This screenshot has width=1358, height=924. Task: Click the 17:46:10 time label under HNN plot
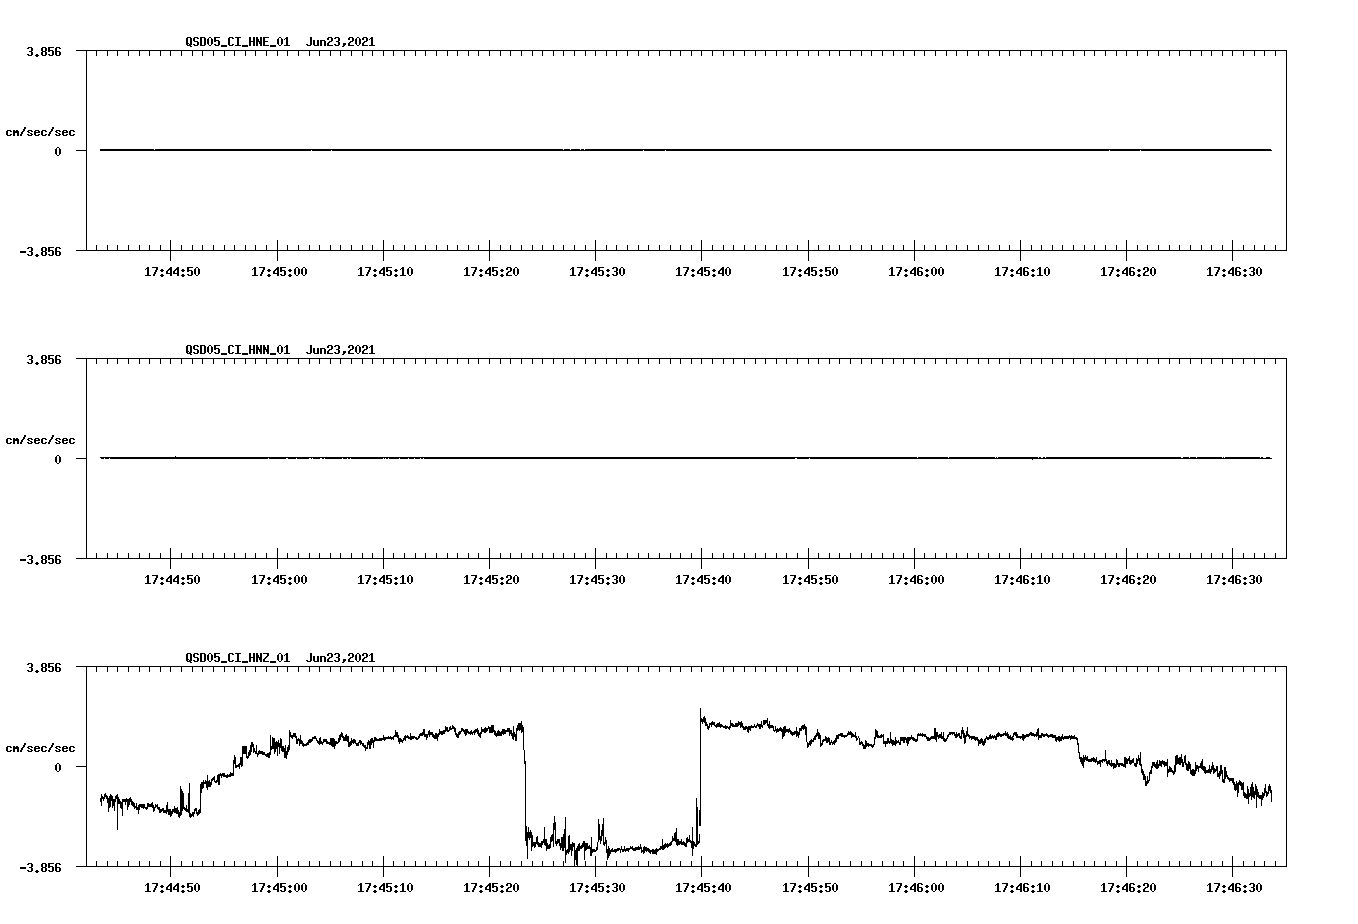[1022, 579]
